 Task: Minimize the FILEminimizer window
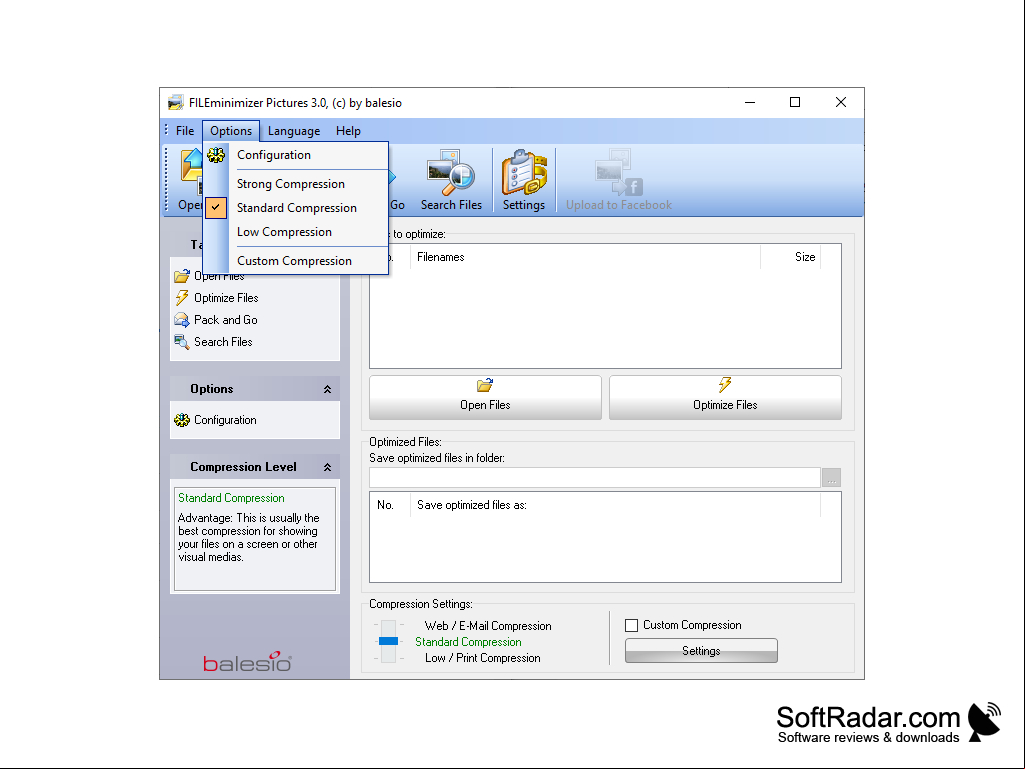[x=750, y=103]
